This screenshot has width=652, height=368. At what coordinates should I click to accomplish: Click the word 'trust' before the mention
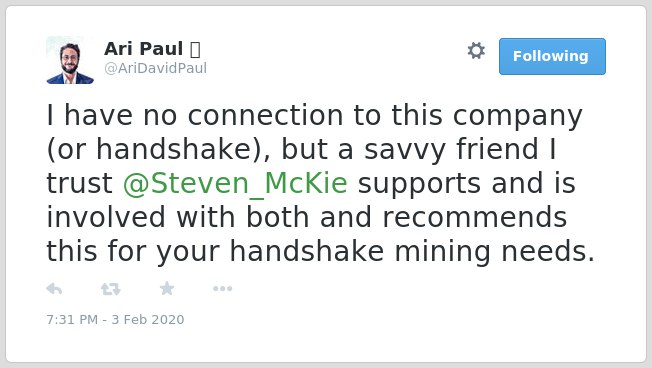click(79, 183)
